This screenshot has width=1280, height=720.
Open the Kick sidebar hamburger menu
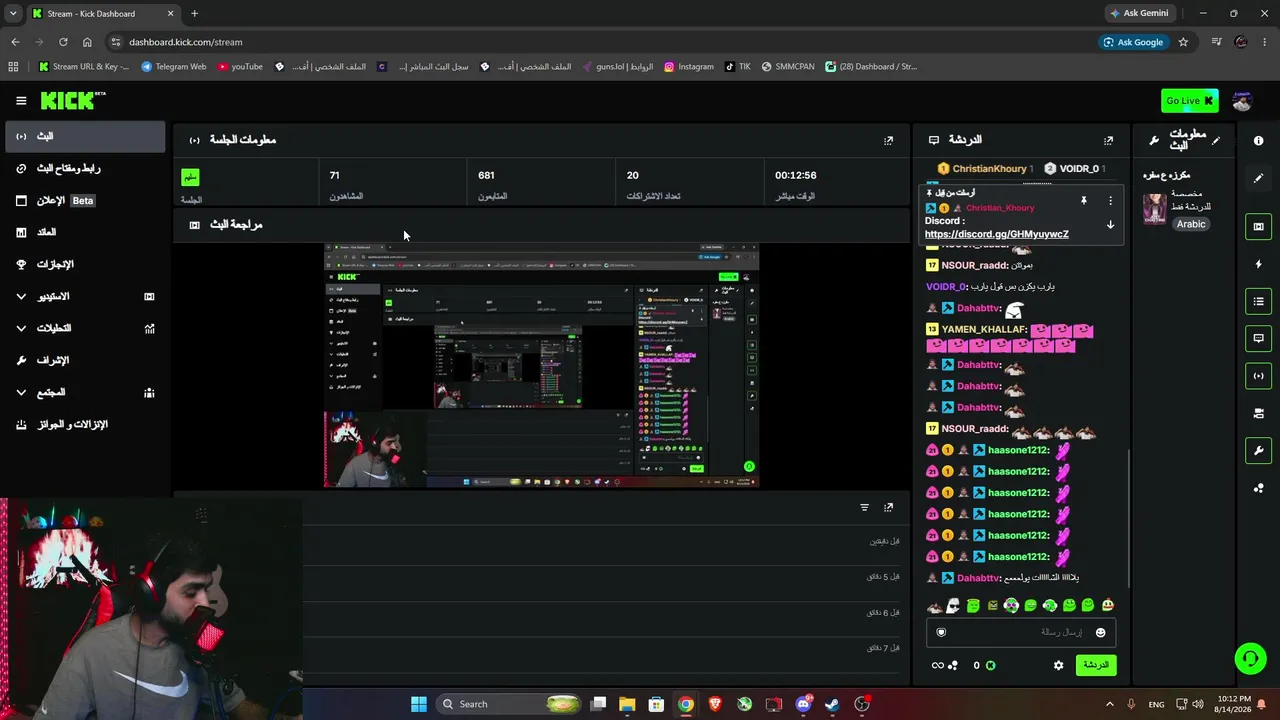coord(21,101)
